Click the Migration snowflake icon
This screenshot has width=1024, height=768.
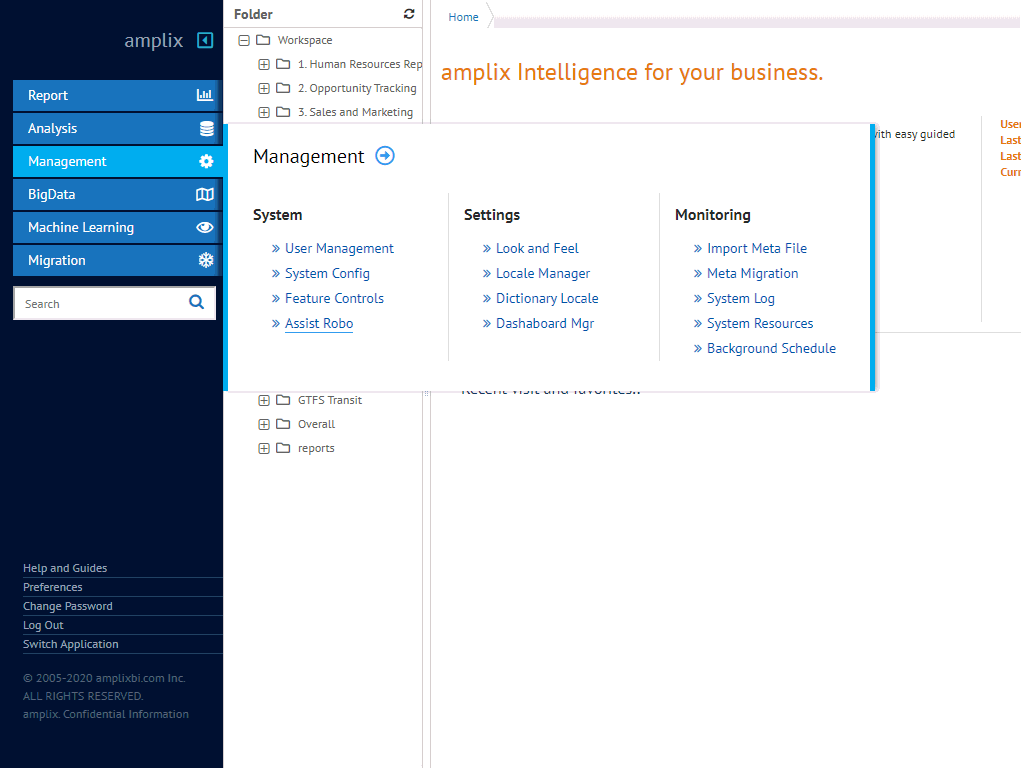(x=206, y=260)
